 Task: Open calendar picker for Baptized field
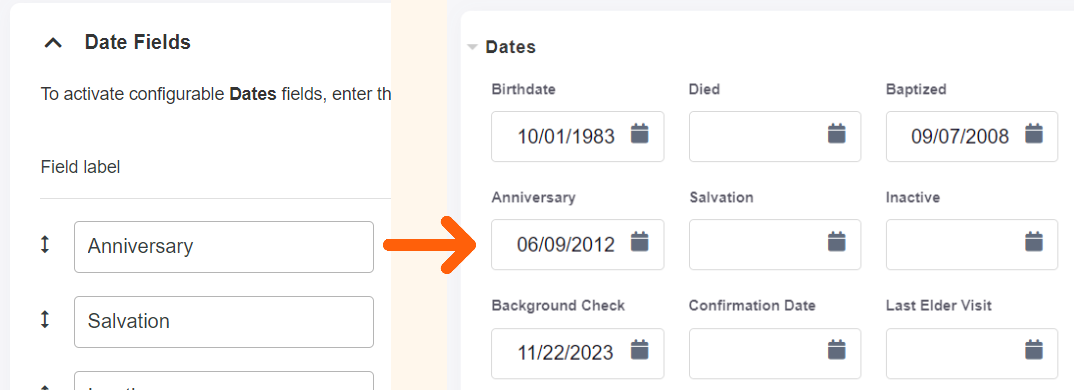[1034, 134]
